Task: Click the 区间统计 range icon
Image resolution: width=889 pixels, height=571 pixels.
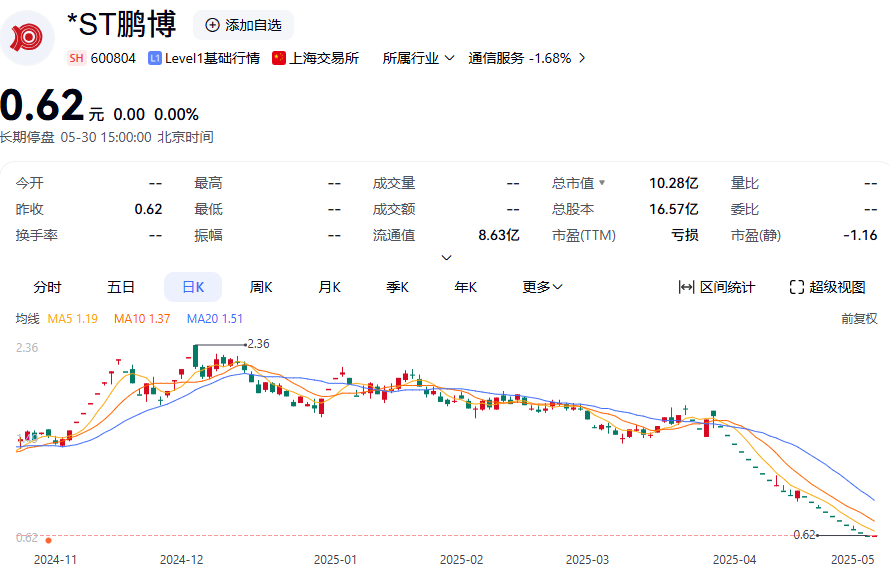Action: coord(686,287)
